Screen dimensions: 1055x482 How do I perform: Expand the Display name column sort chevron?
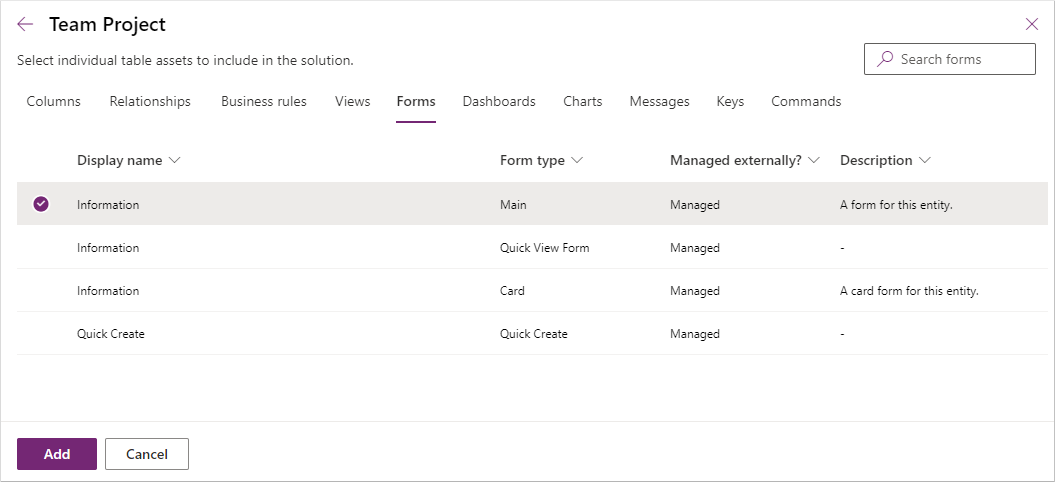point(175,161)
